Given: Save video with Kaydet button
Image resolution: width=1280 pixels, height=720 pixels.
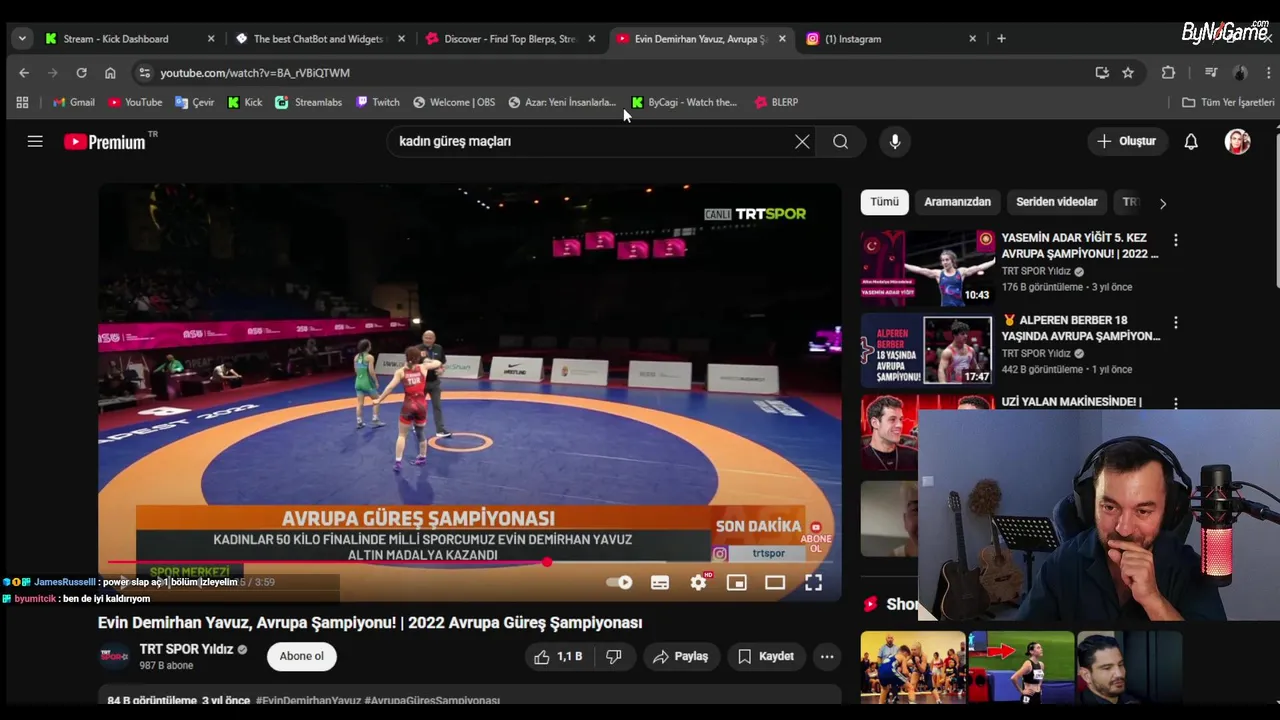Looking at the screenshot, I should (x=766, y=656).
